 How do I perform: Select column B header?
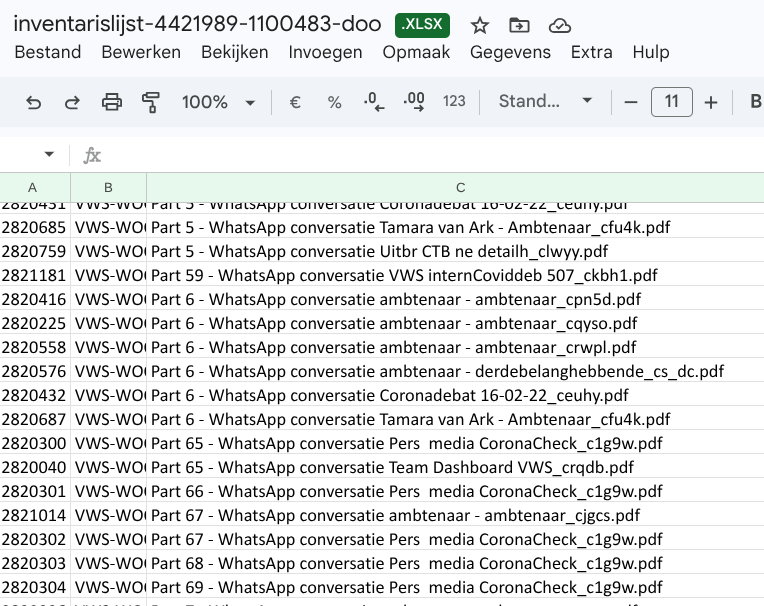108,188
